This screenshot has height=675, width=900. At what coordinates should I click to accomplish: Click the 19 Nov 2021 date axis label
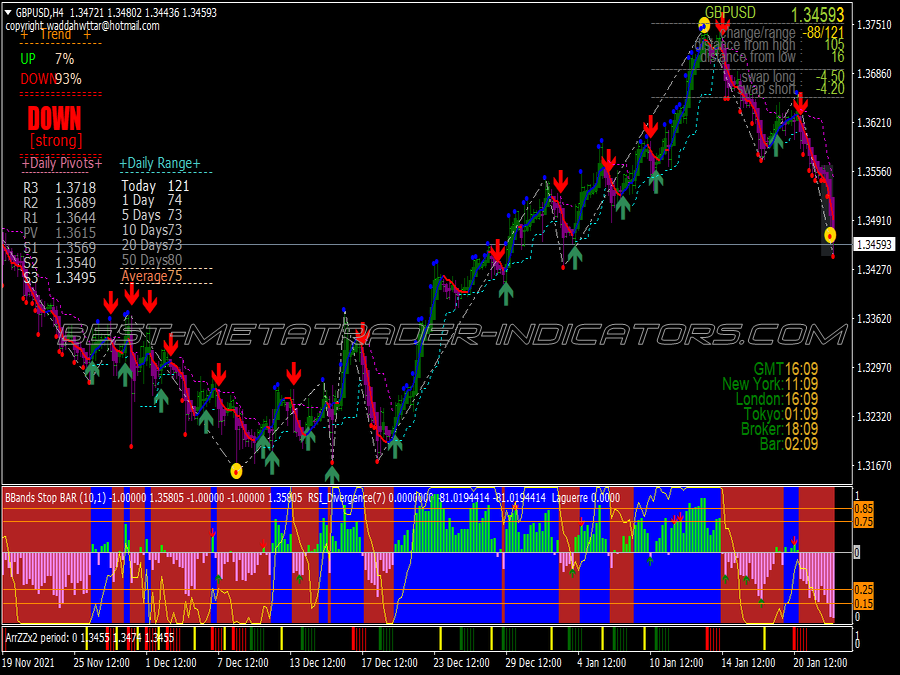28,663
